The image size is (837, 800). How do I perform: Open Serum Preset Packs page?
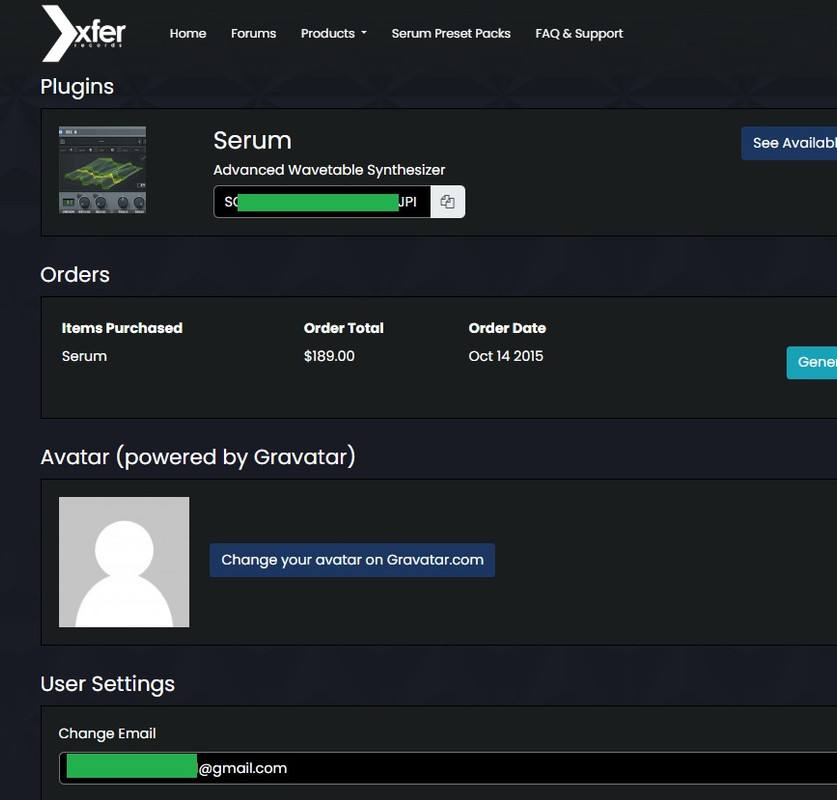click(451, 34)
